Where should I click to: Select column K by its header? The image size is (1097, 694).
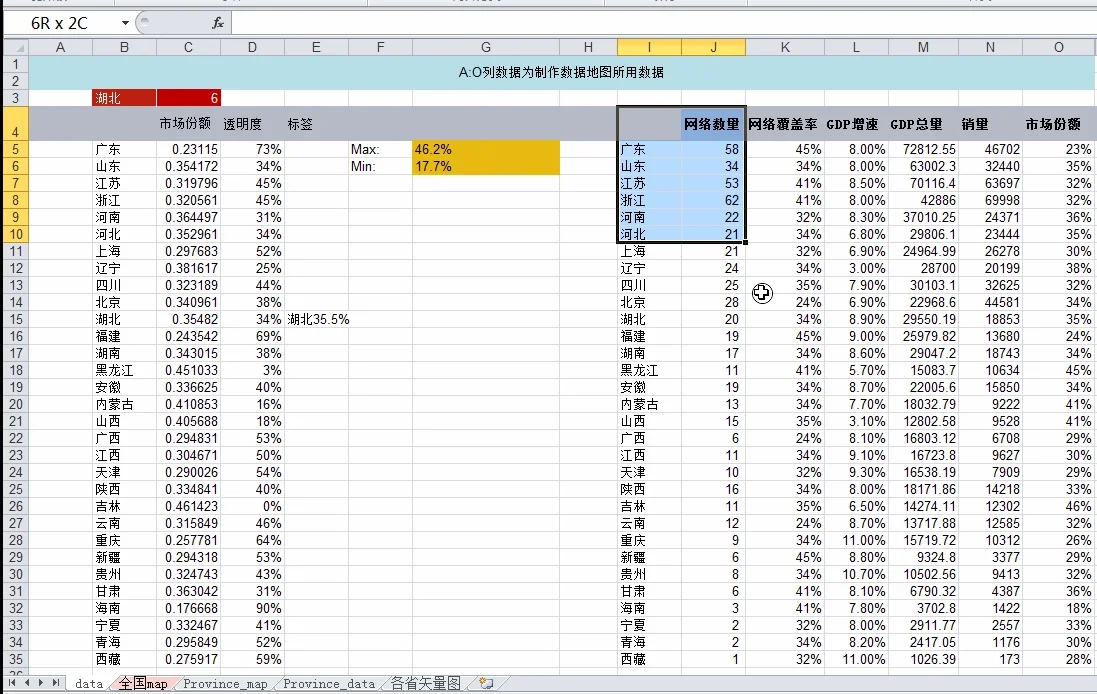pyautogui.click(x=785, y=48)
